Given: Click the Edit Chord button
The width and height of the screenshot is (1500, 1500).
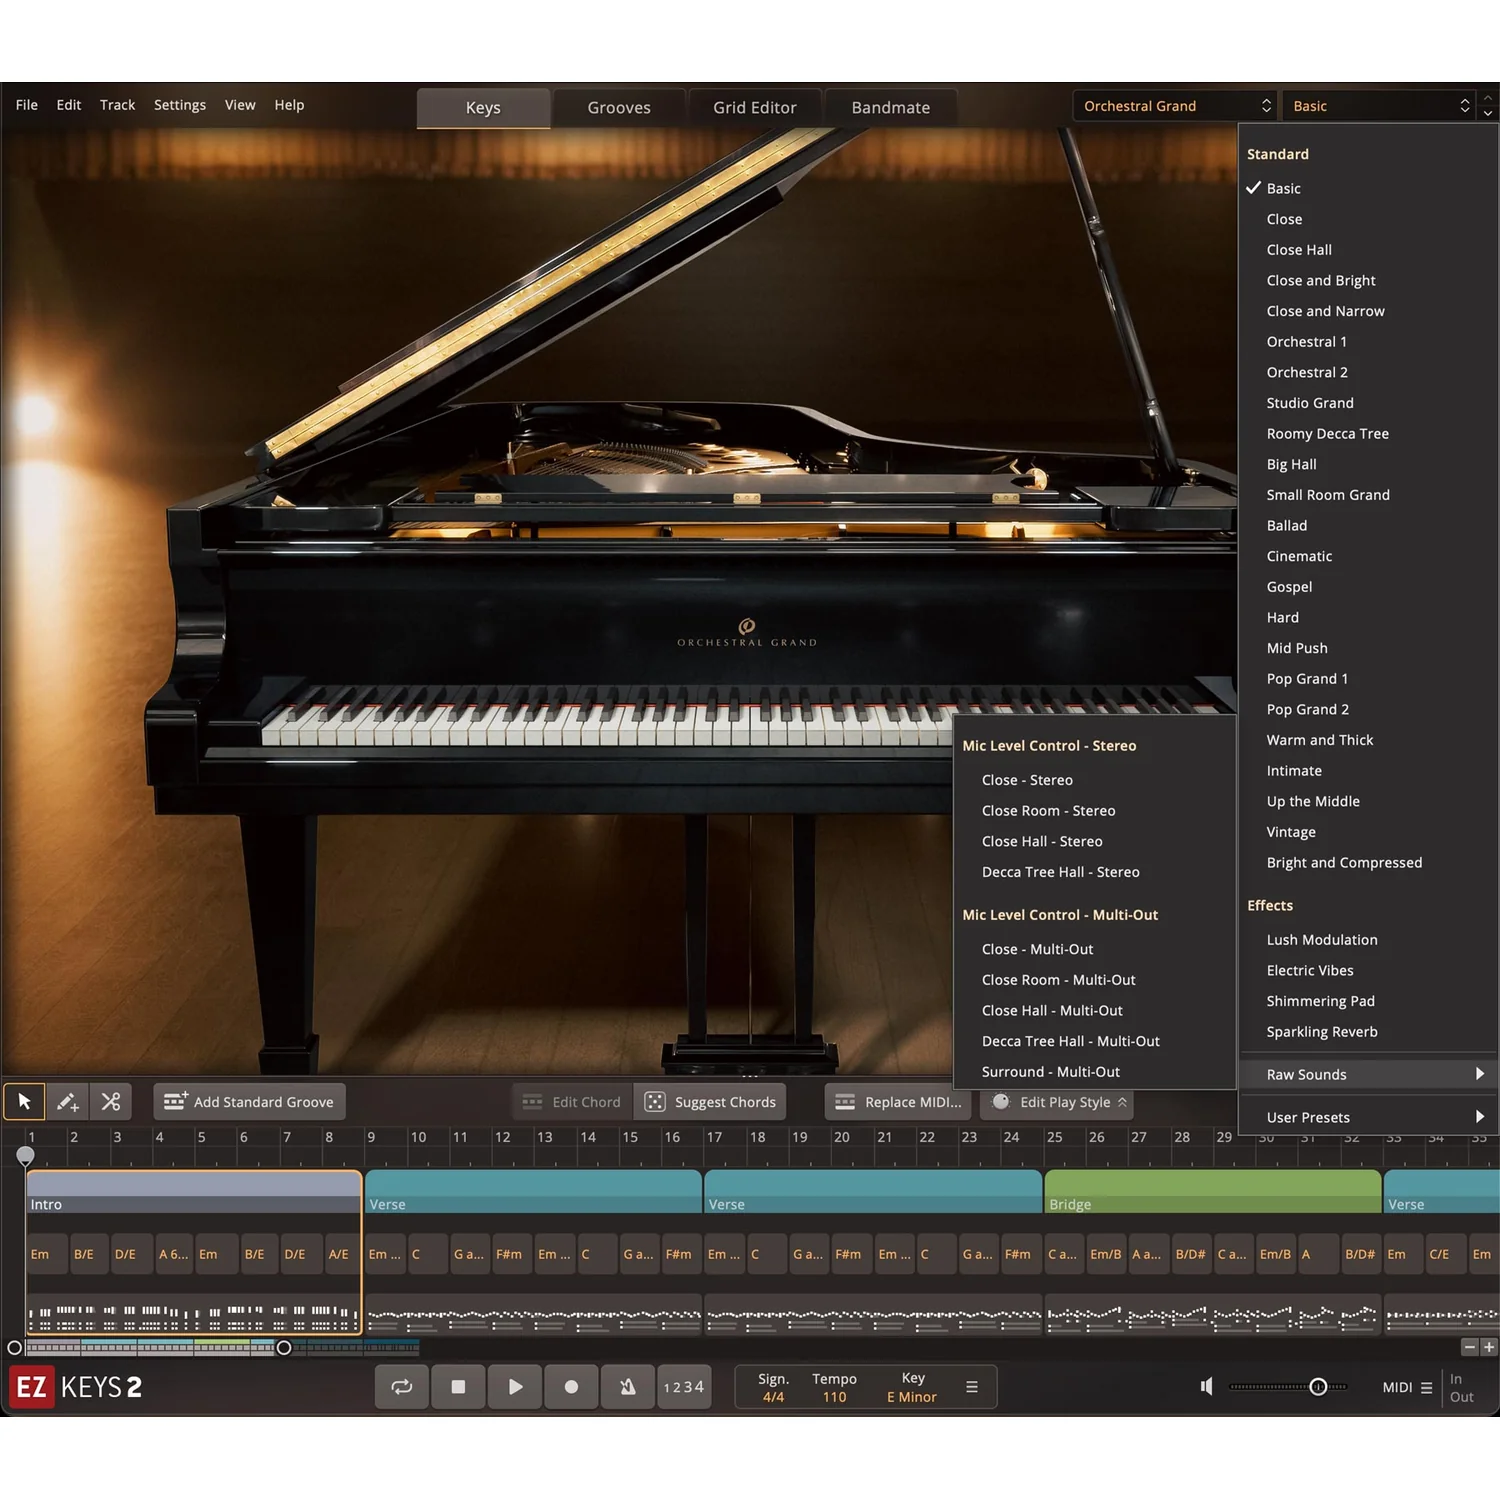Looking at the screenshot, I should [x=572, y=1102].
